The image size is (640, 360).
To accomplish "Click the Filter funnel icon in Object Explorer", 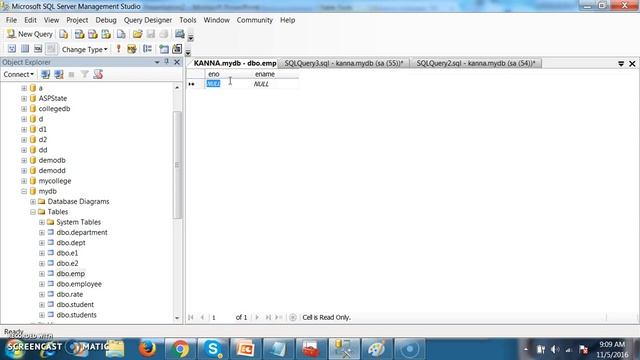I will click(x=84, y=74).
